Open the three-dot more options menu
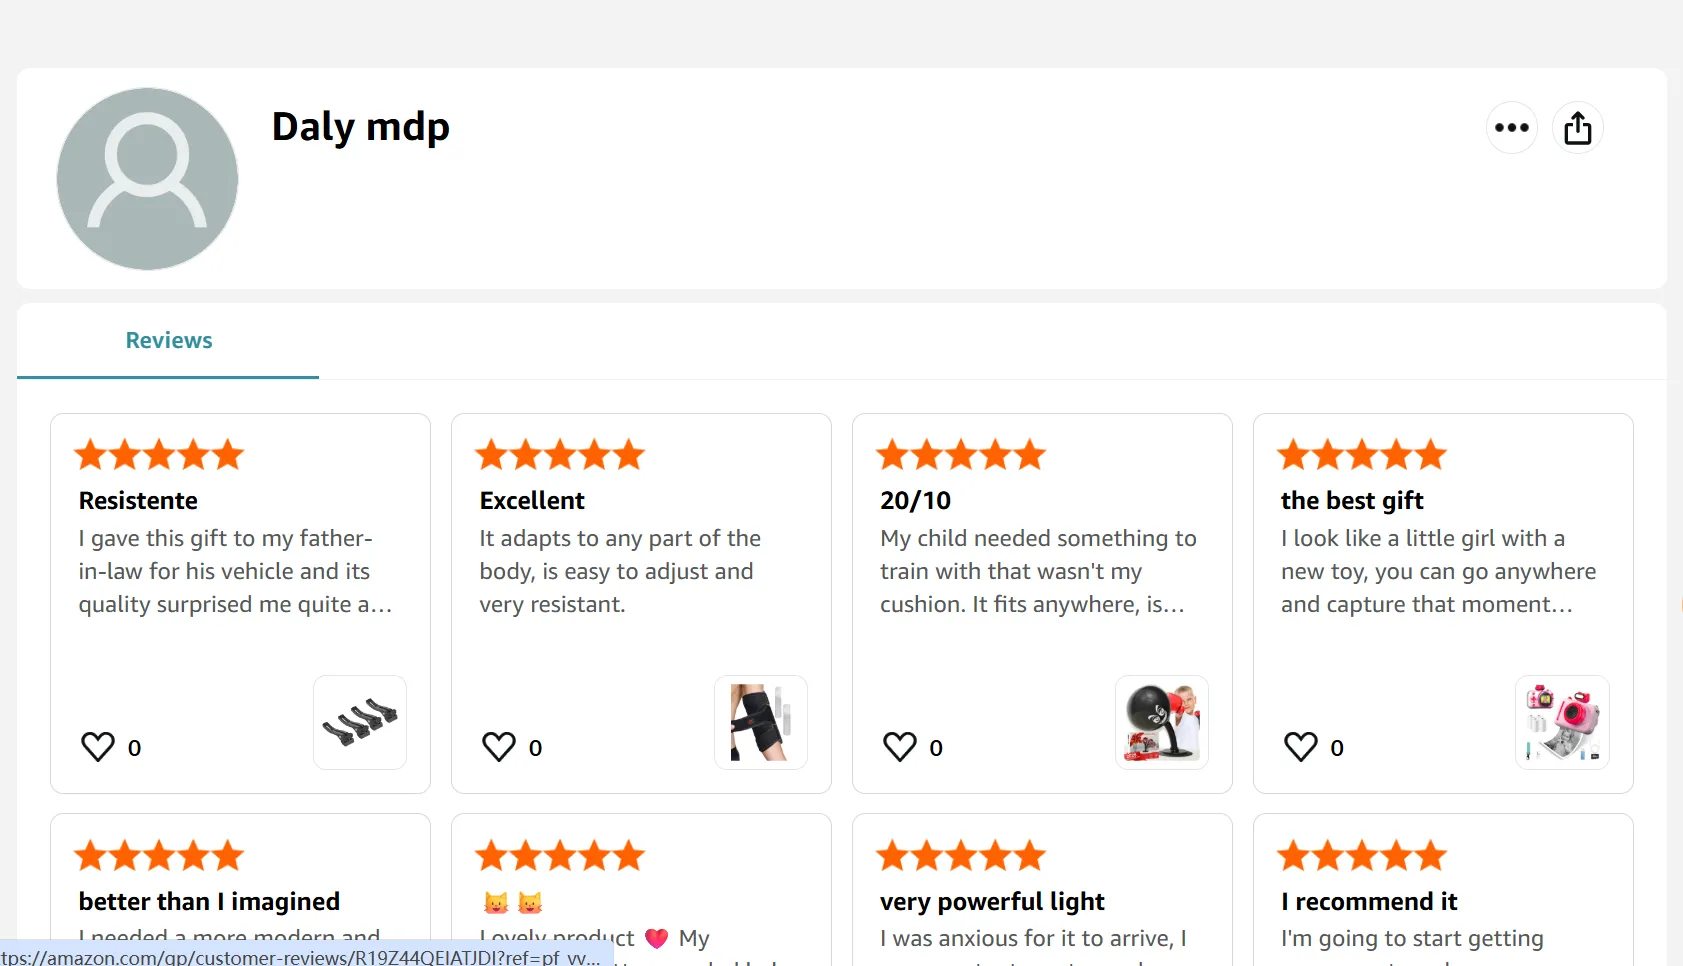The height and width of the screenshot is (966, 1683). (x=1511, y=128)
